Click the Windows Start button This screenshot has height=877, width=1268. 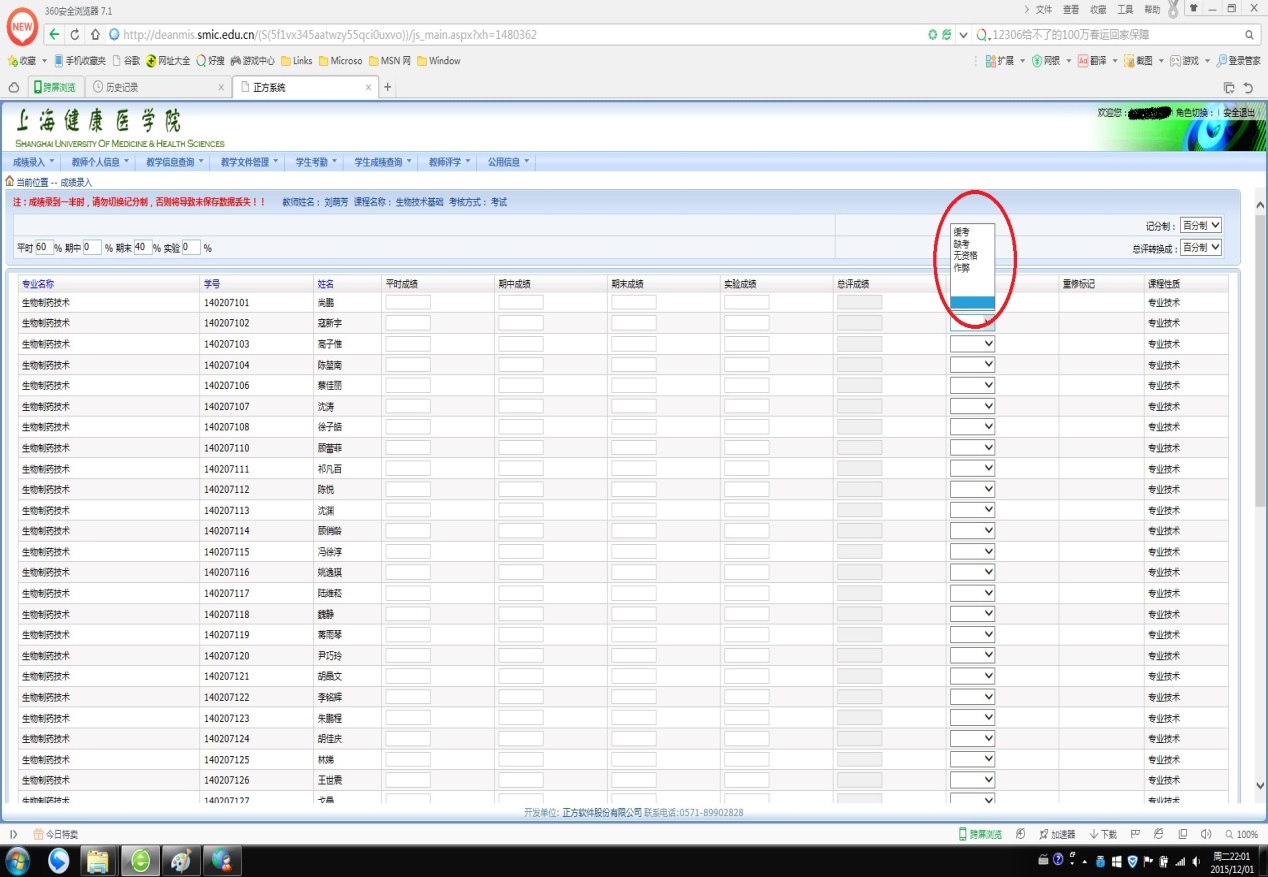pos(17,860)
